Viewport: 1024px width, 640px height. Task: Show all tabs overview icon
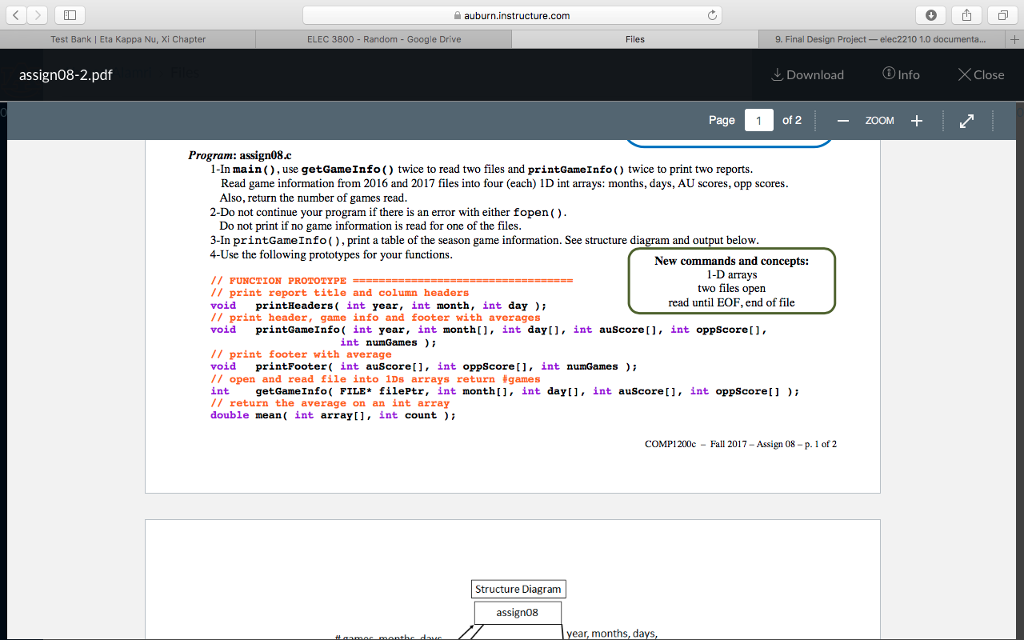1001,15
